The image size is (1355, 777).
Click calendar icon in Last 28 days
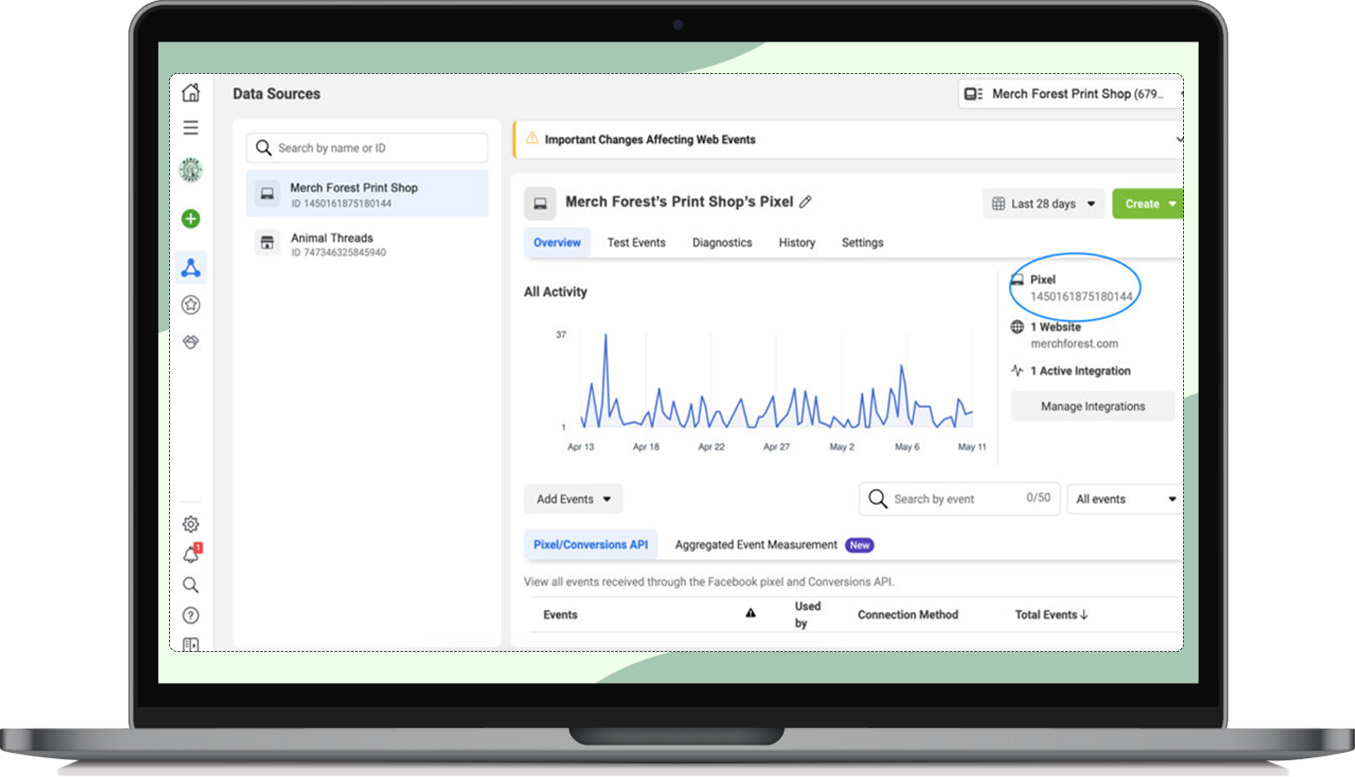(998, 204)
